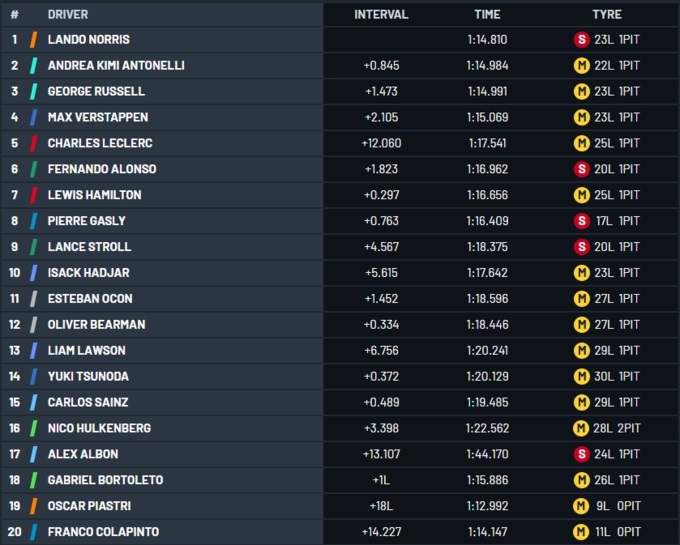Screen dimensions: 680x545
Task: Click the position number column header
Action: (15, 15)
